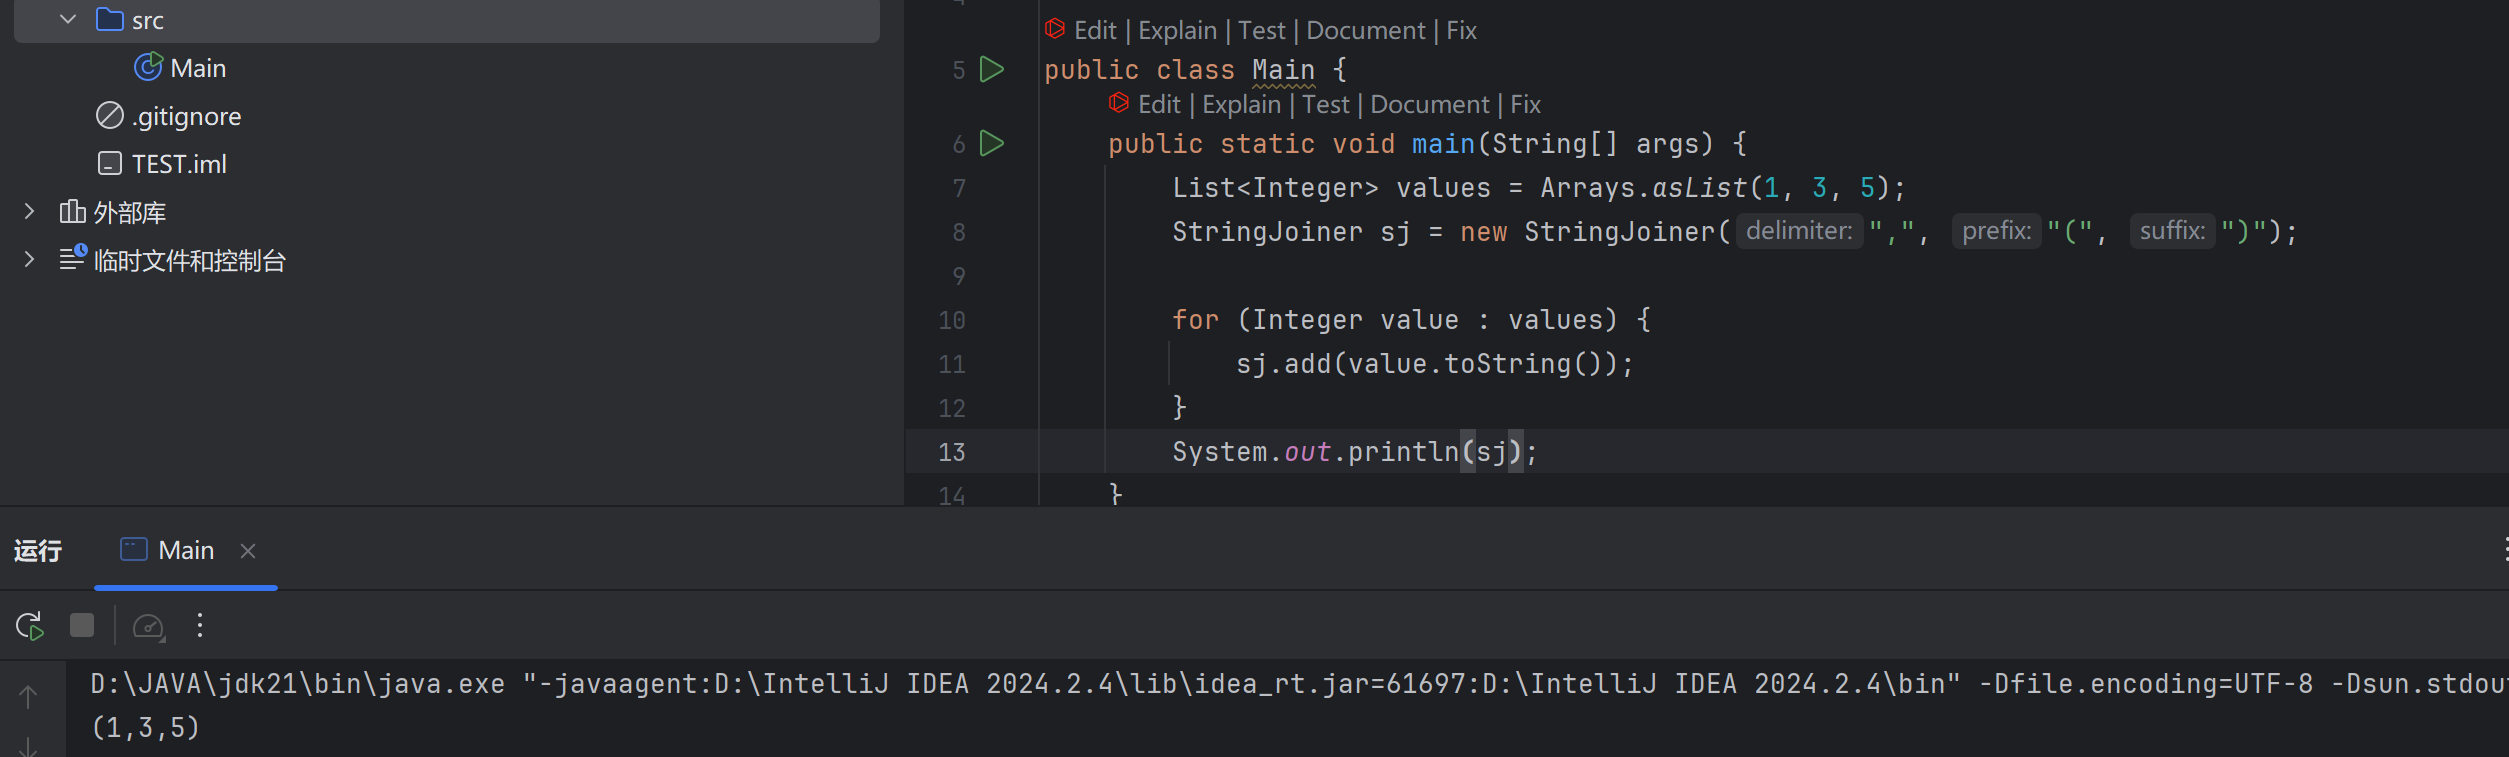Click the delimiter: parameter hint
2509x757 pixels.
click(x=1799, y=231)
